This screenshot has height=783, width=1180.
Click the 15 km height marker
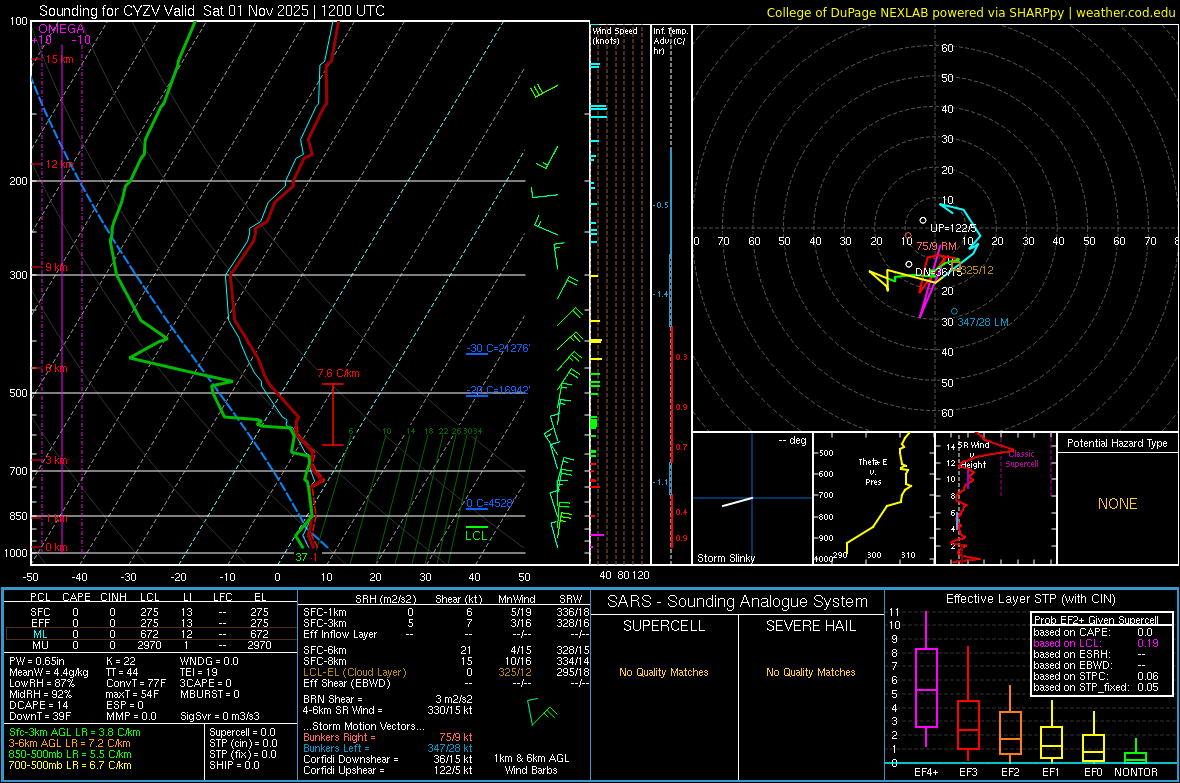(x=58, y=59)
